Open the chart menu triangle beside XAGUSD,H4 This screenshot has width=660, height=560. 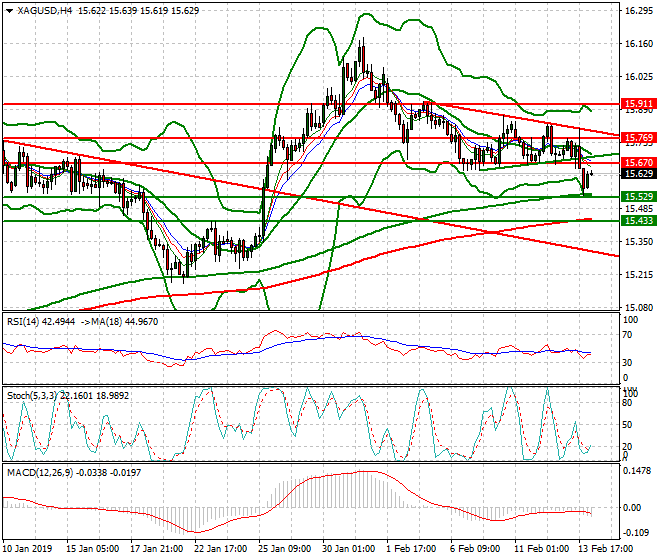[x=10, y=11]
